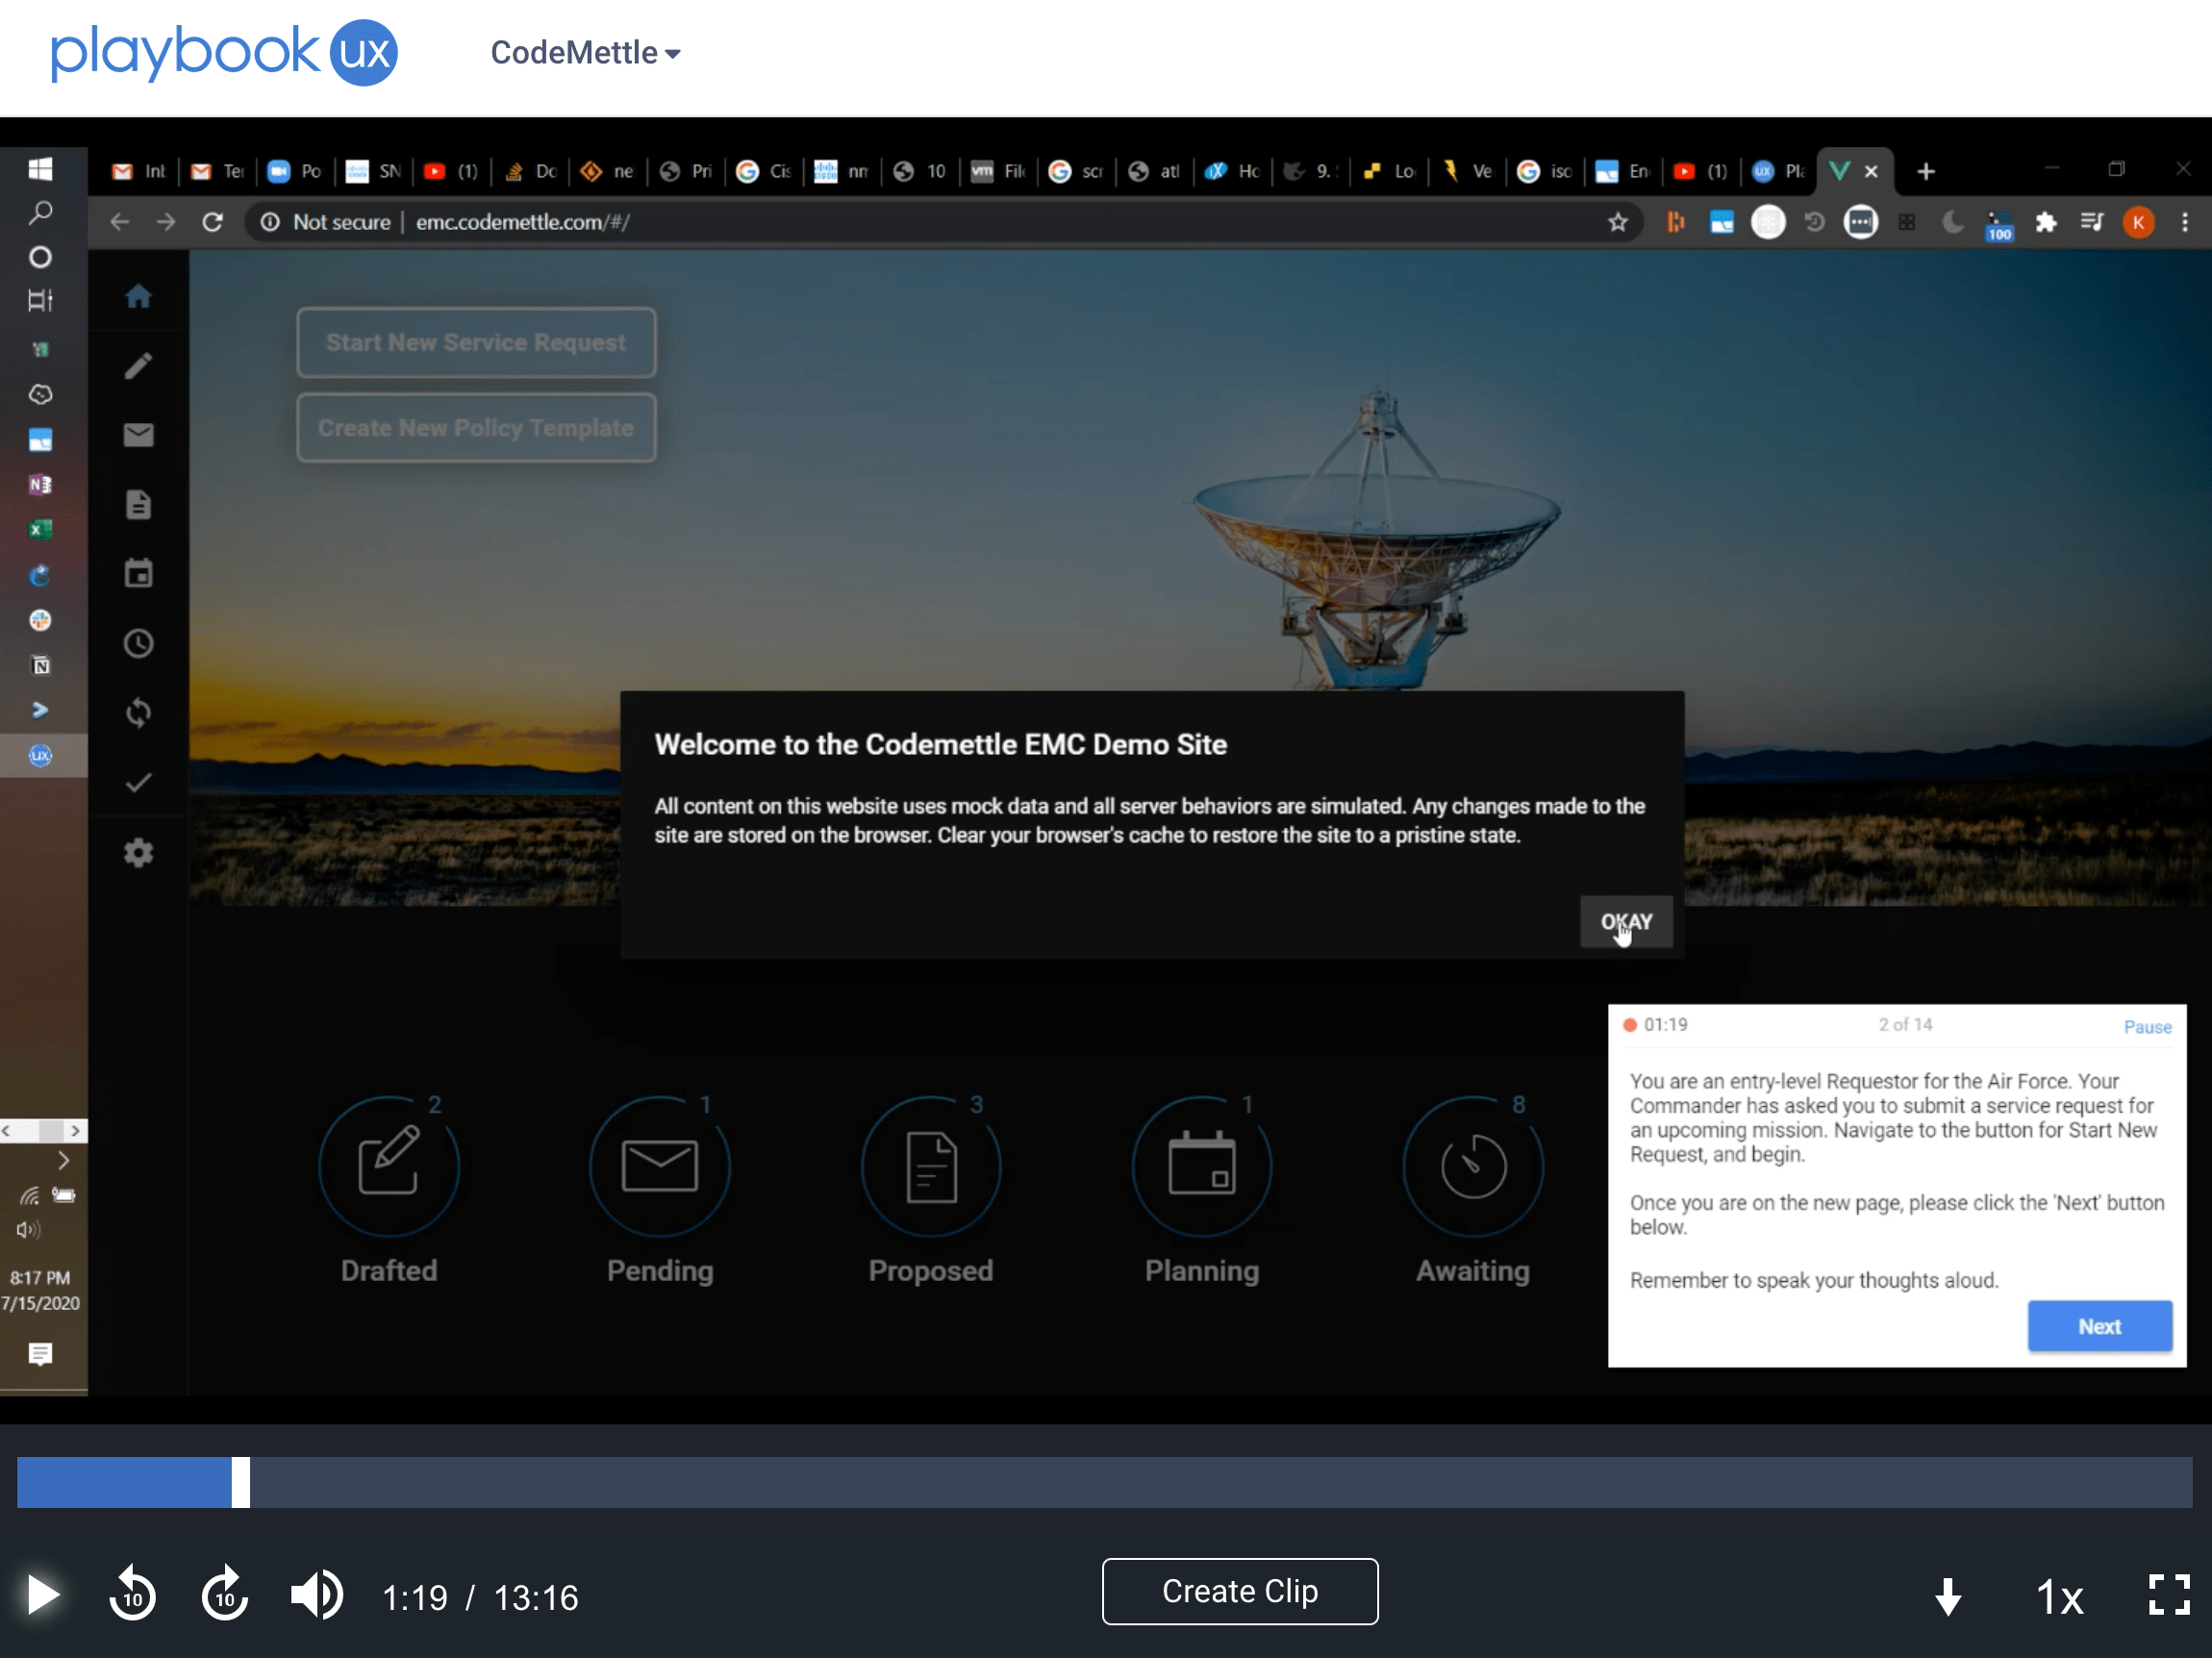
Task: Open the calendar icon in sidebar
Action: 138,574
